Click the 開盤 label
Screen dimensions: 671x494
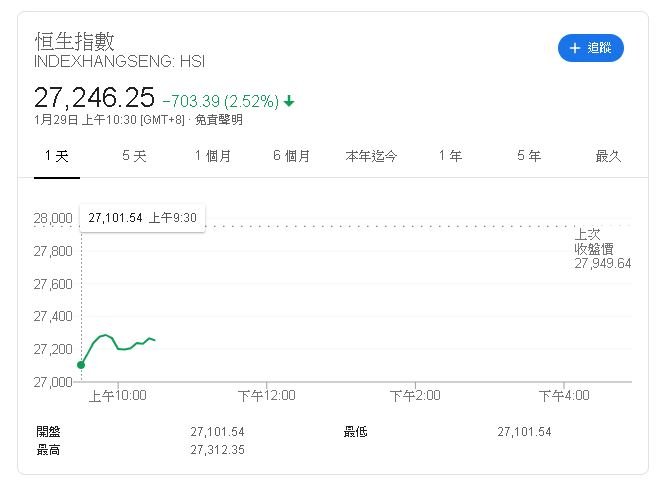[48, 432]
